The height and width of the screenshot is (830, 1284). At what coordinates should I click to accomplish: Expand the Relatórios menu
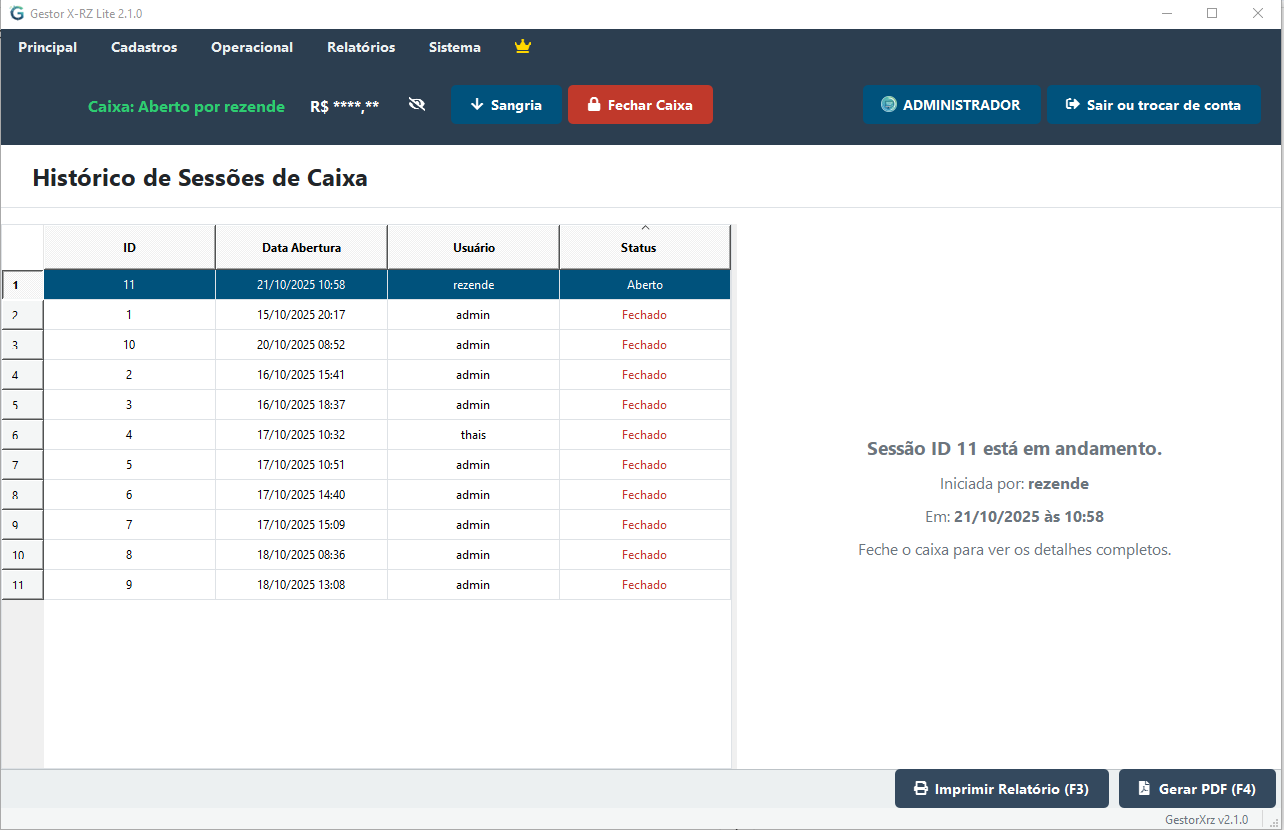tap(361, 47)
